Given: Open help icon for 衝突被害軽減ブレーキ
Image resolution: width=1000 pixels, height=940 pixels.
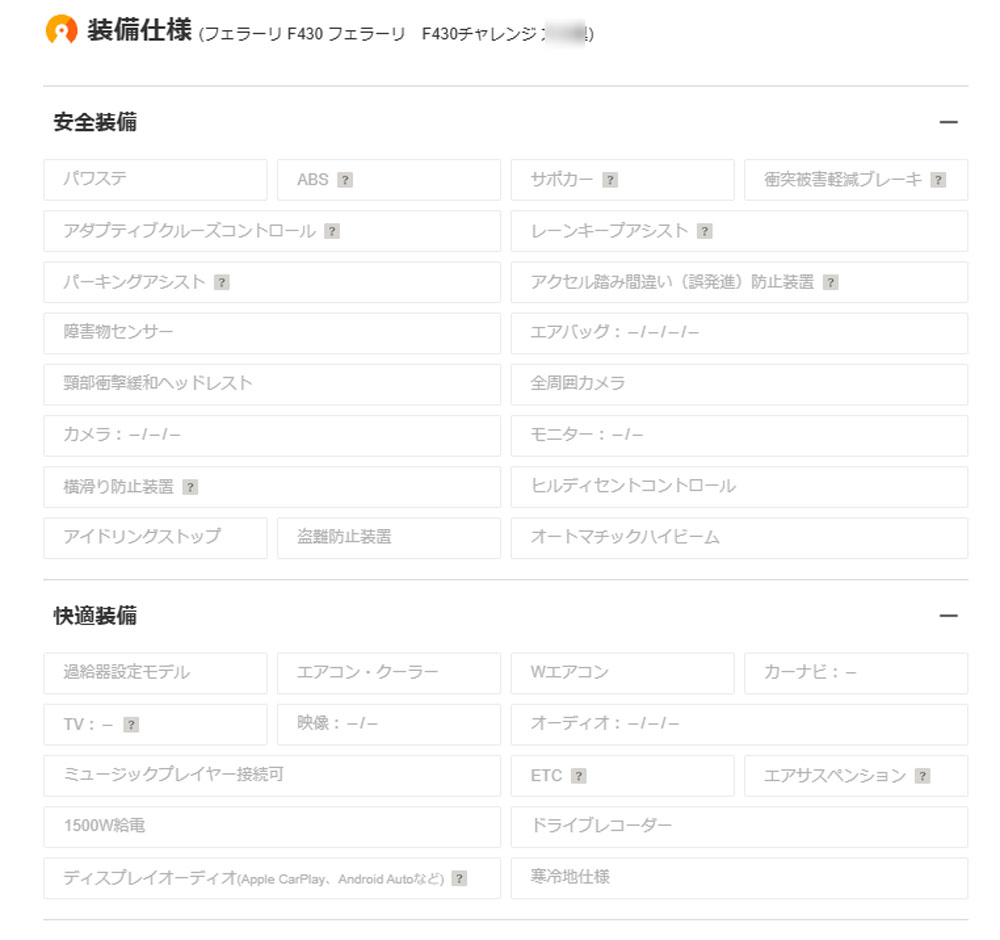Looking at the screenshot, I should (938, 181).
